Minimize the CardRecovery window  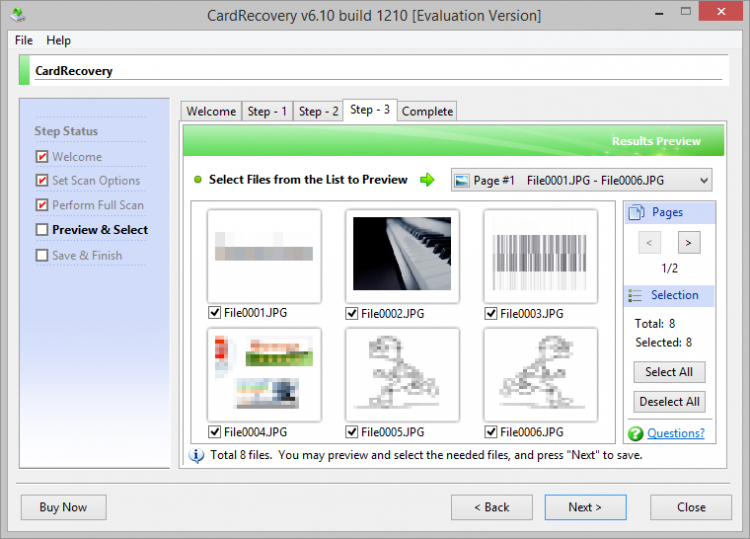pos(659,12)
